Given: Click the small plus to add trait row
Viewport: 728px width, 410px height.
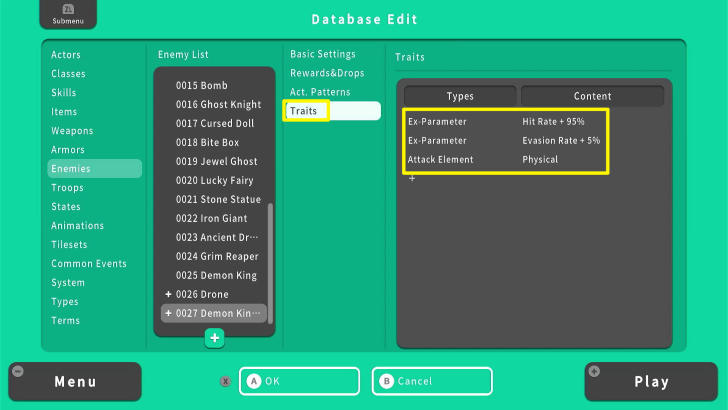Looking at the screenshot, I should tap(412, 178).
